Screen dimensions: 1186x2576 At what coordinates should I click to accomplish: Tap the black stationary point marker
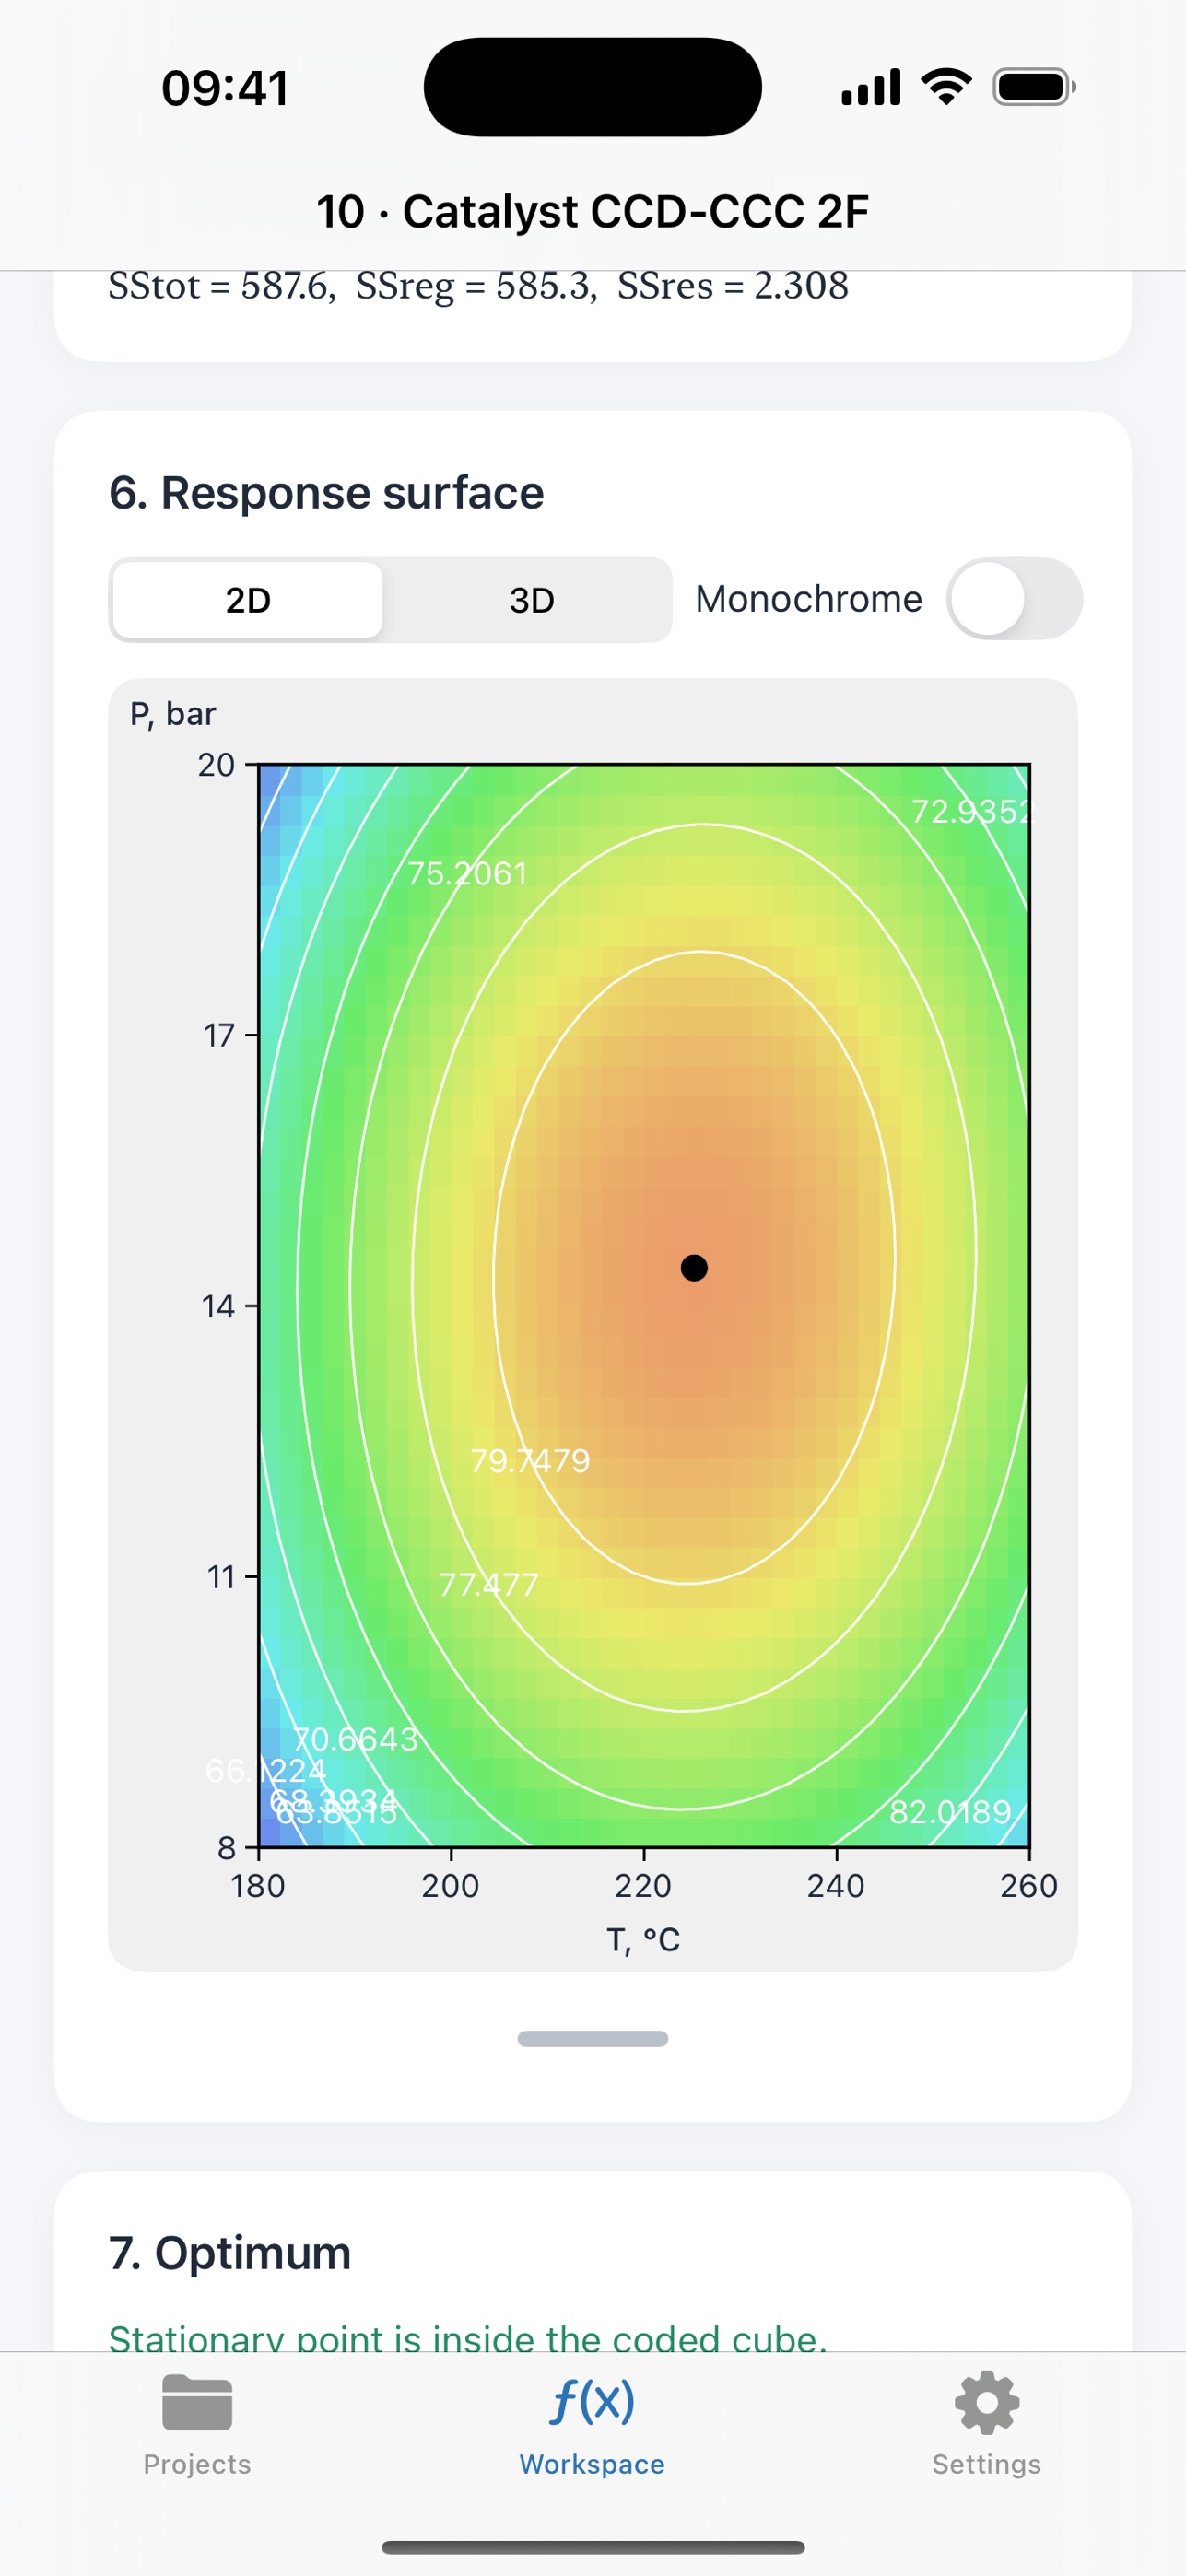(x=694, y=1268)
